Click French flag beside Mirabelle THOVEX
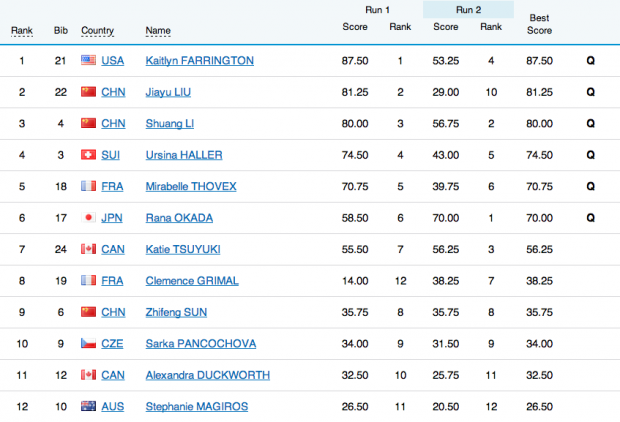This screenshot has height=422, width=620. tap(88, 186)
